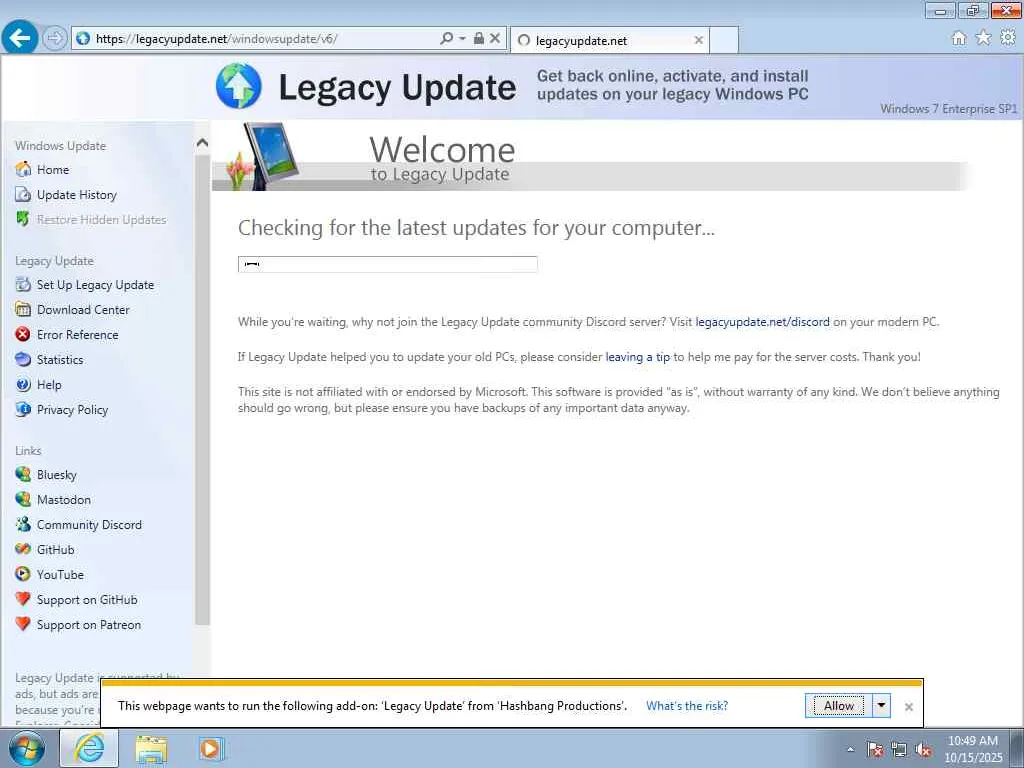1024x768 pixels.
Task: Click the security lock icon in address bar
Action: [x=479, y=39]
